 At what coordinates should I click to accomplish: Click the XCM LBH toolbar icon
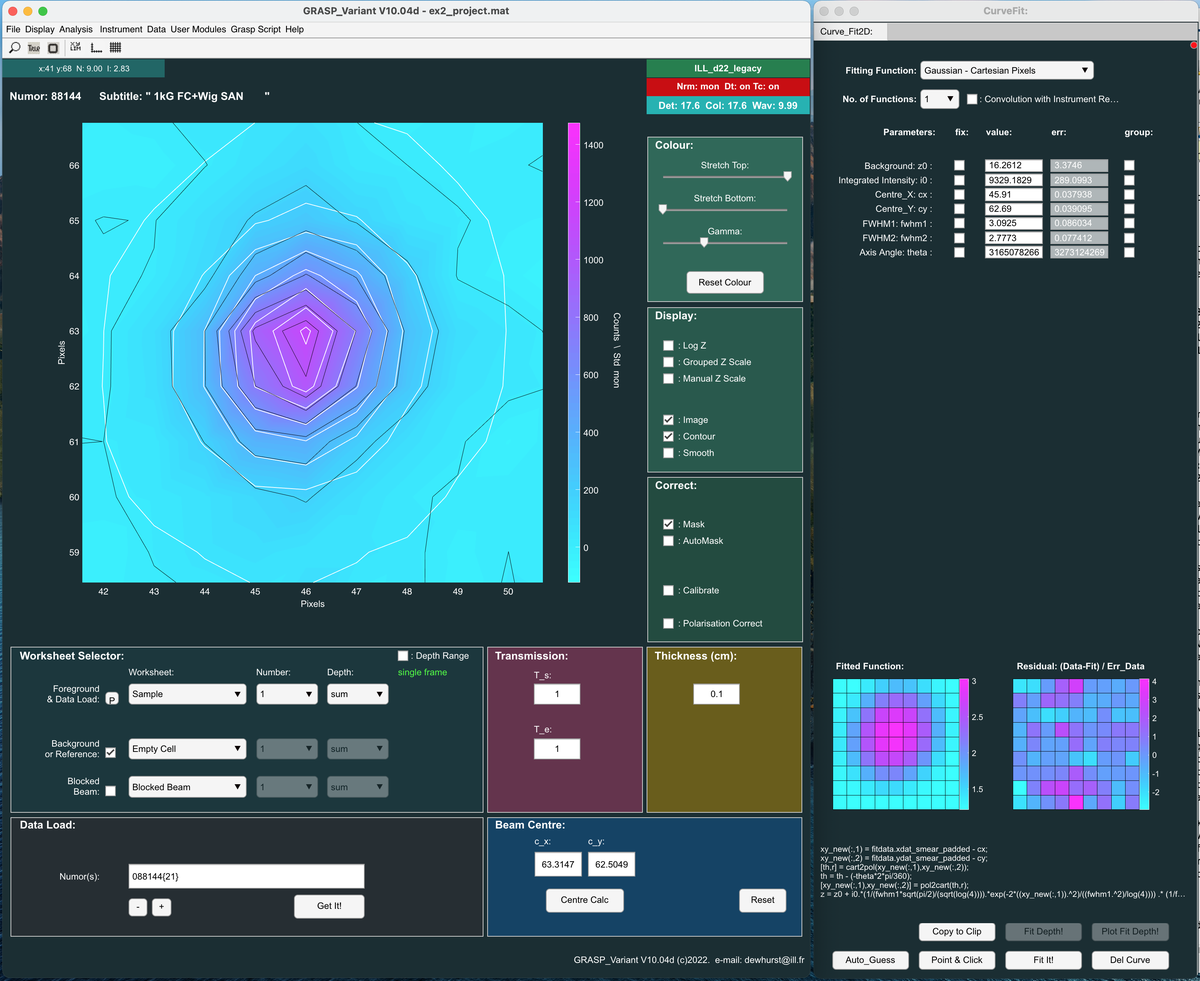pyautogui.click(x=75, y=47)
